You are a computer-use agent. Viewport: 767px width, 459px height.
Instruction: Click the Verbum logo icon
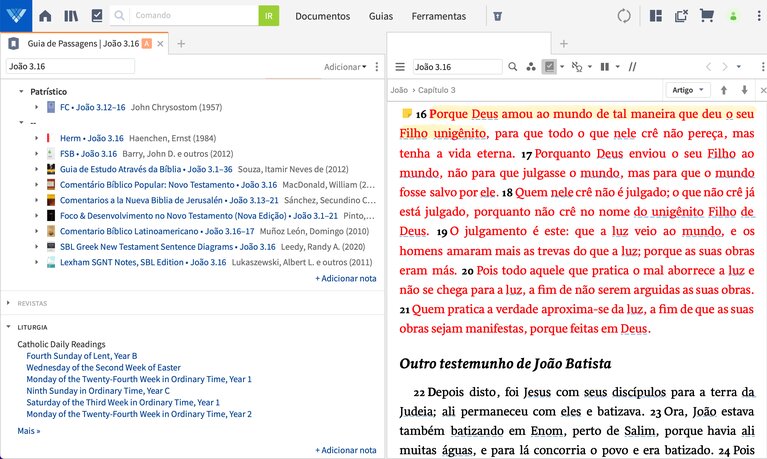pyautogui.click(x=16, y=16)
